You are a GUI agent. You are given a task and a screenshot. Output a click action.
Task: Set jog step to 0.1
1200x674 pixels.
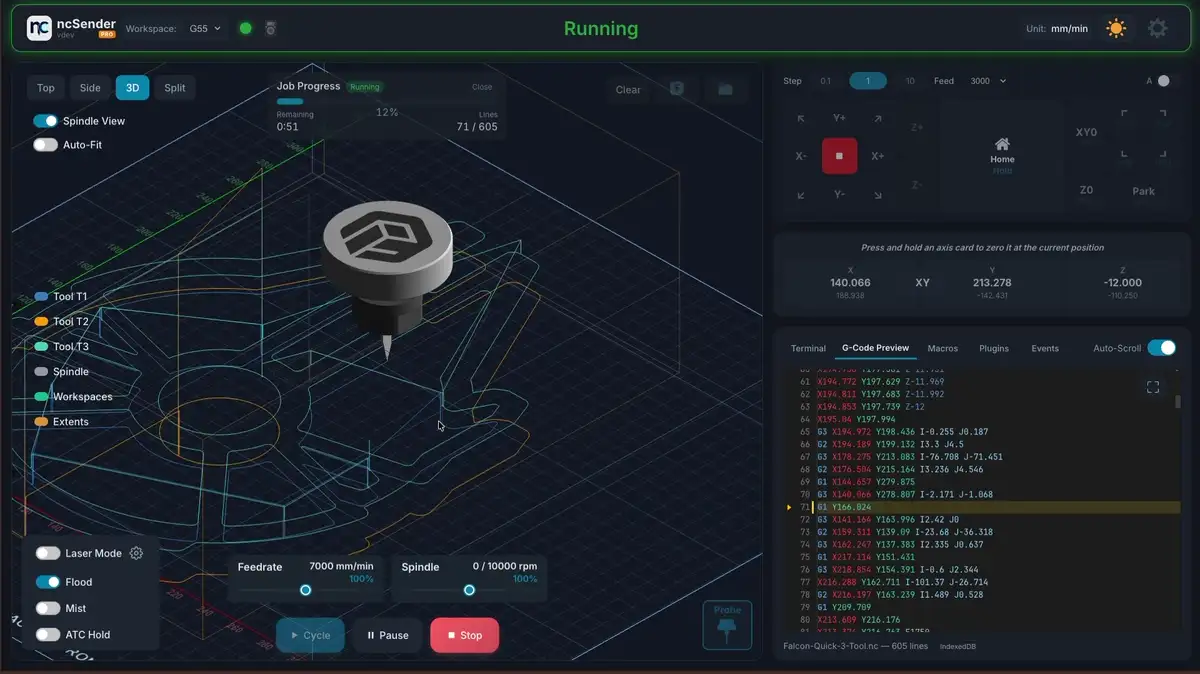click(825, 81)
